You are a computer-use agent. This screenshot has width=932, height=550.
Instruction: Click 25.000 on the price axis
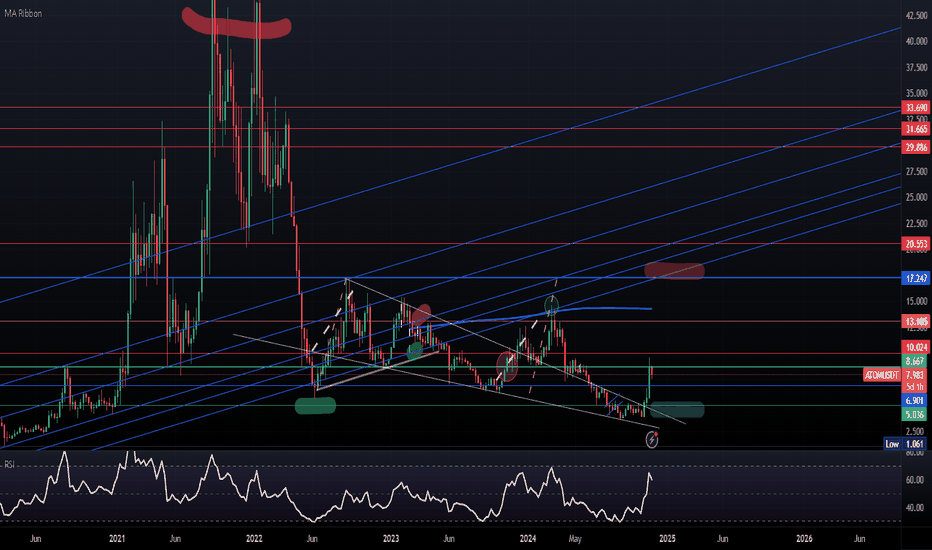pos(916,197)
